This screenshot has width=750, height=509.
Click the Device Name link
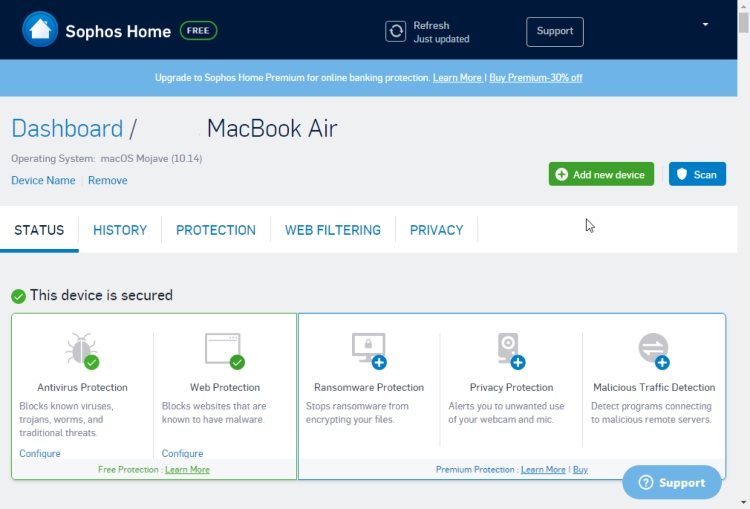[43, 180]
